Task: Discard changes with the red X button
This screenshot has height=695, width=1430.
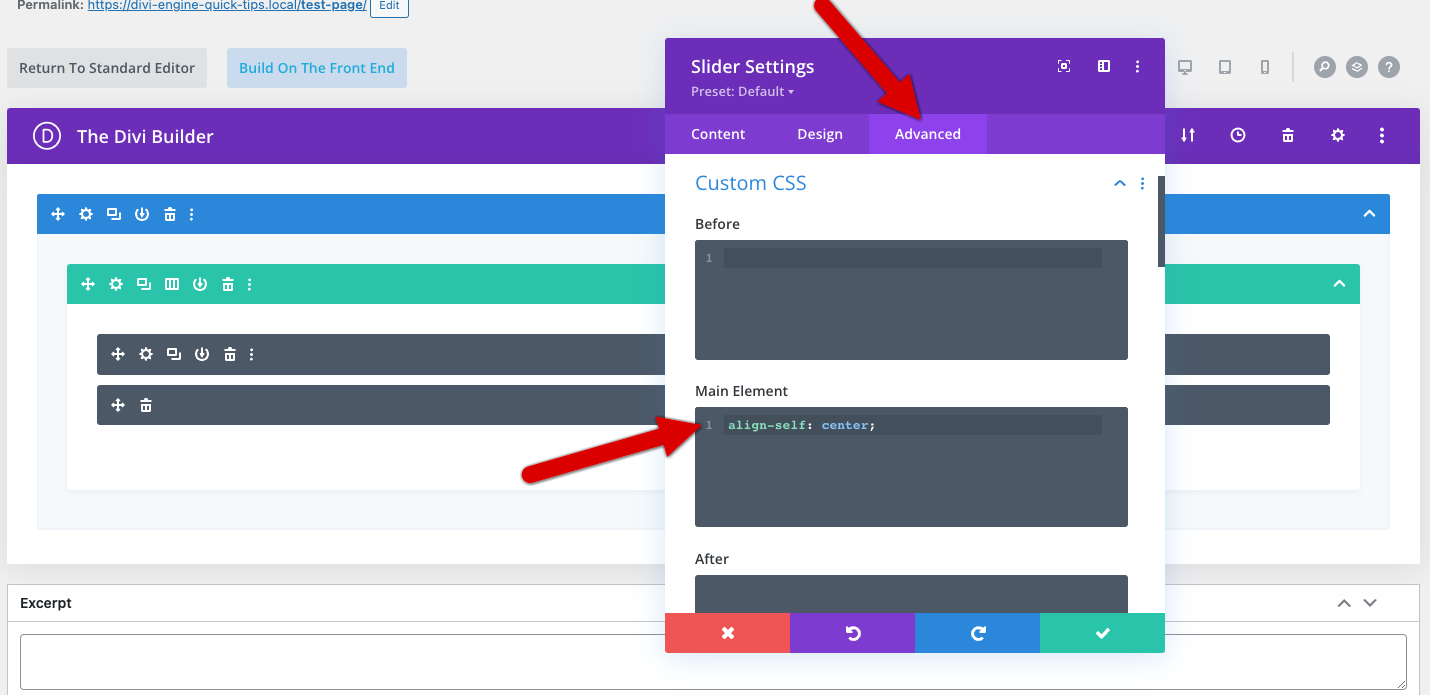Action: (727, 633)
